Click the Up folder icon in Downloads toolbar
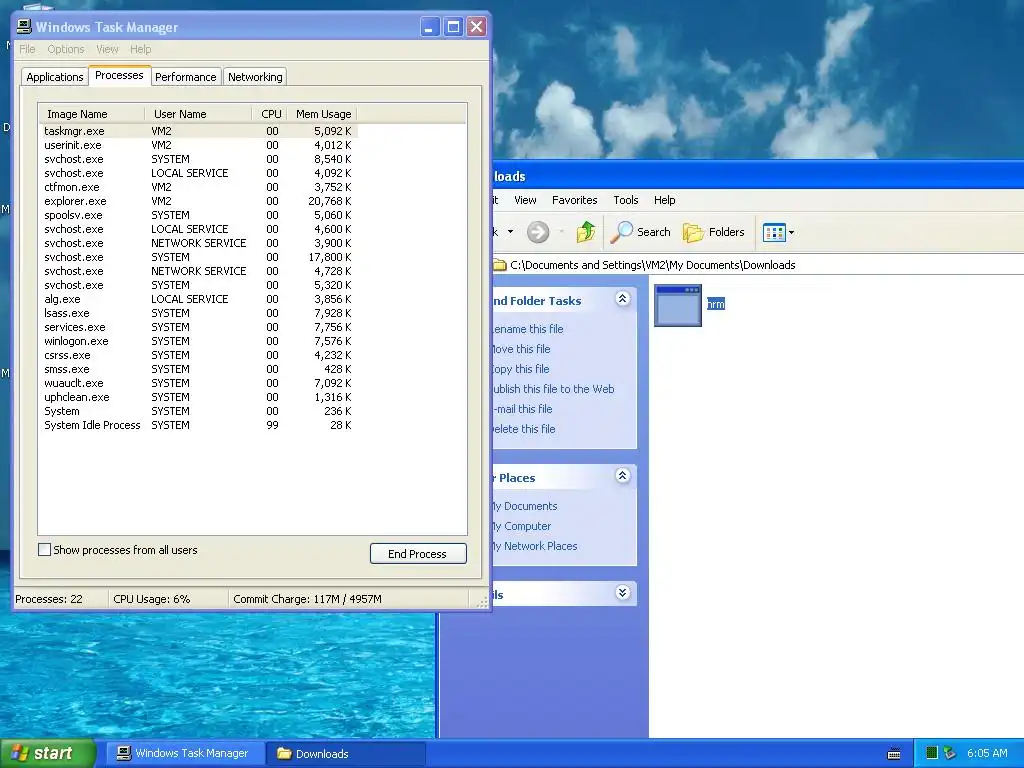1024x768 pixels. [586, 232]
